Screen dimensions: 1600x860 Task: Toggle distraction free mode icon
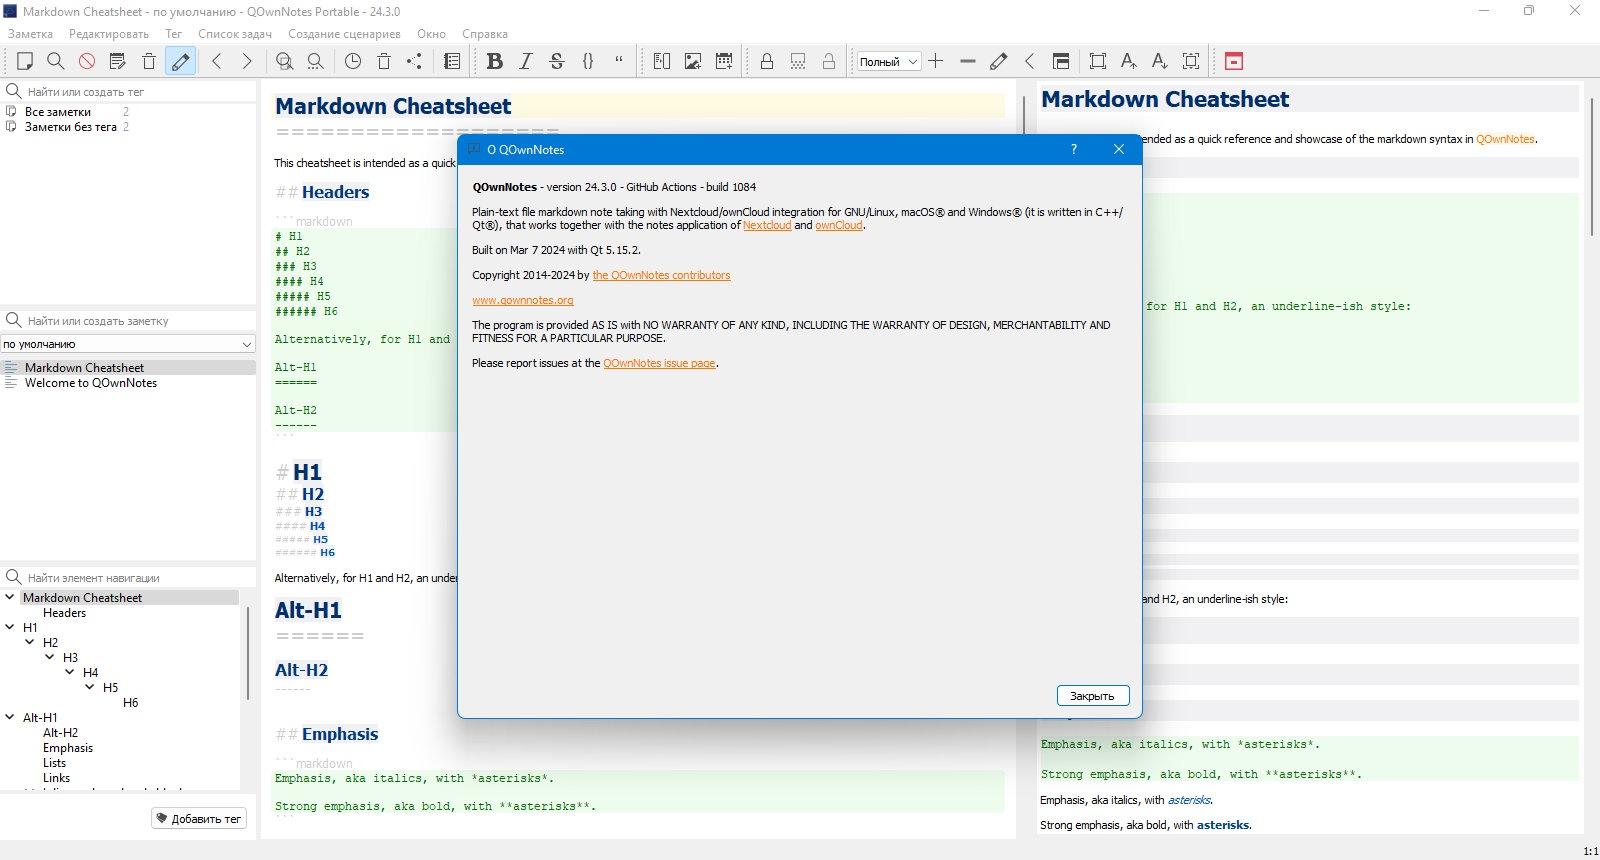[1098, 61]
